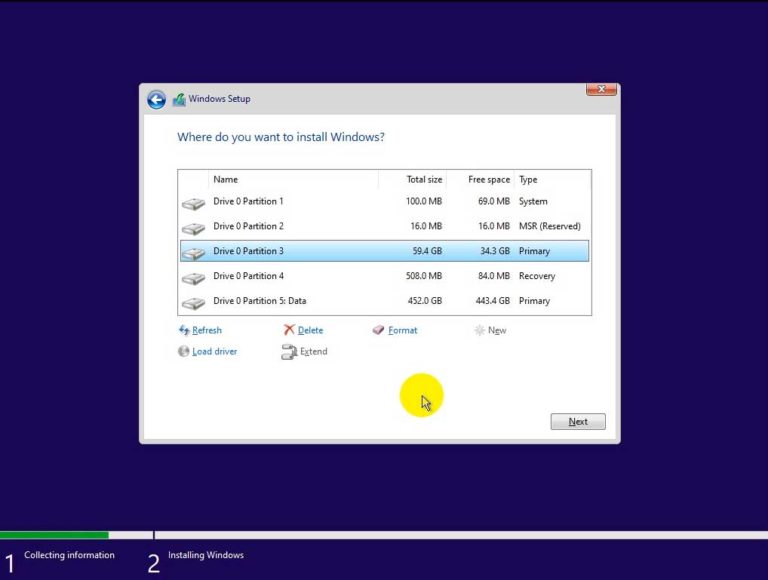Click the 452.0 GB total size cell
Screen dimensions: 768x580
pos(425,301)
